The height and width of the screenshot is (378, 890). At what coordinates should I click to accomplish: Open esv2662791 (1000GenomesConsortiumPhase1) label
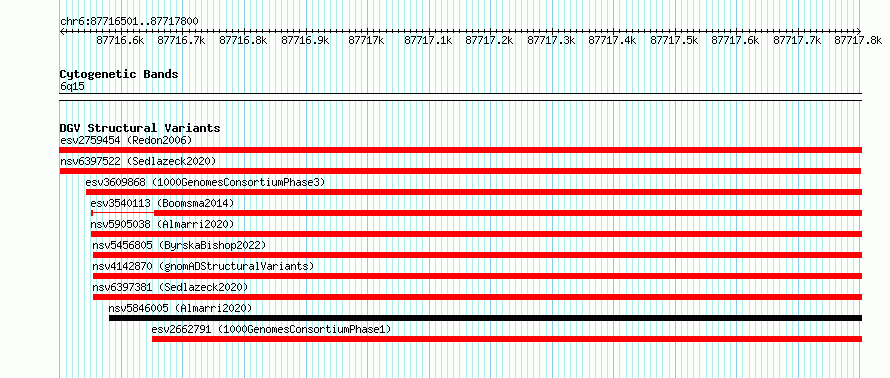point(271,329)
